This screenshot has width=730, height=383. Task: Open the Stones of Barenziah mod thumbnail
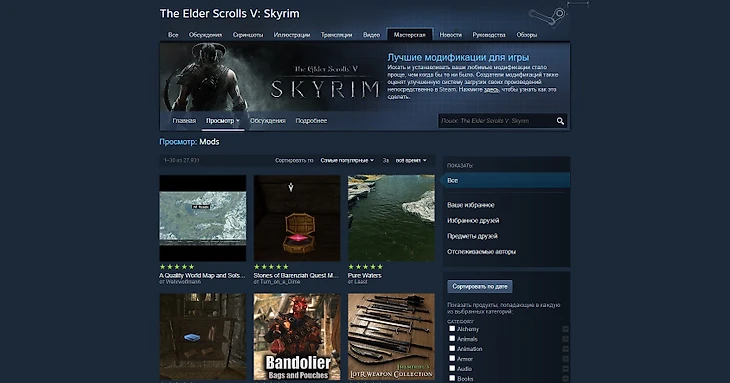coord(297,218)
